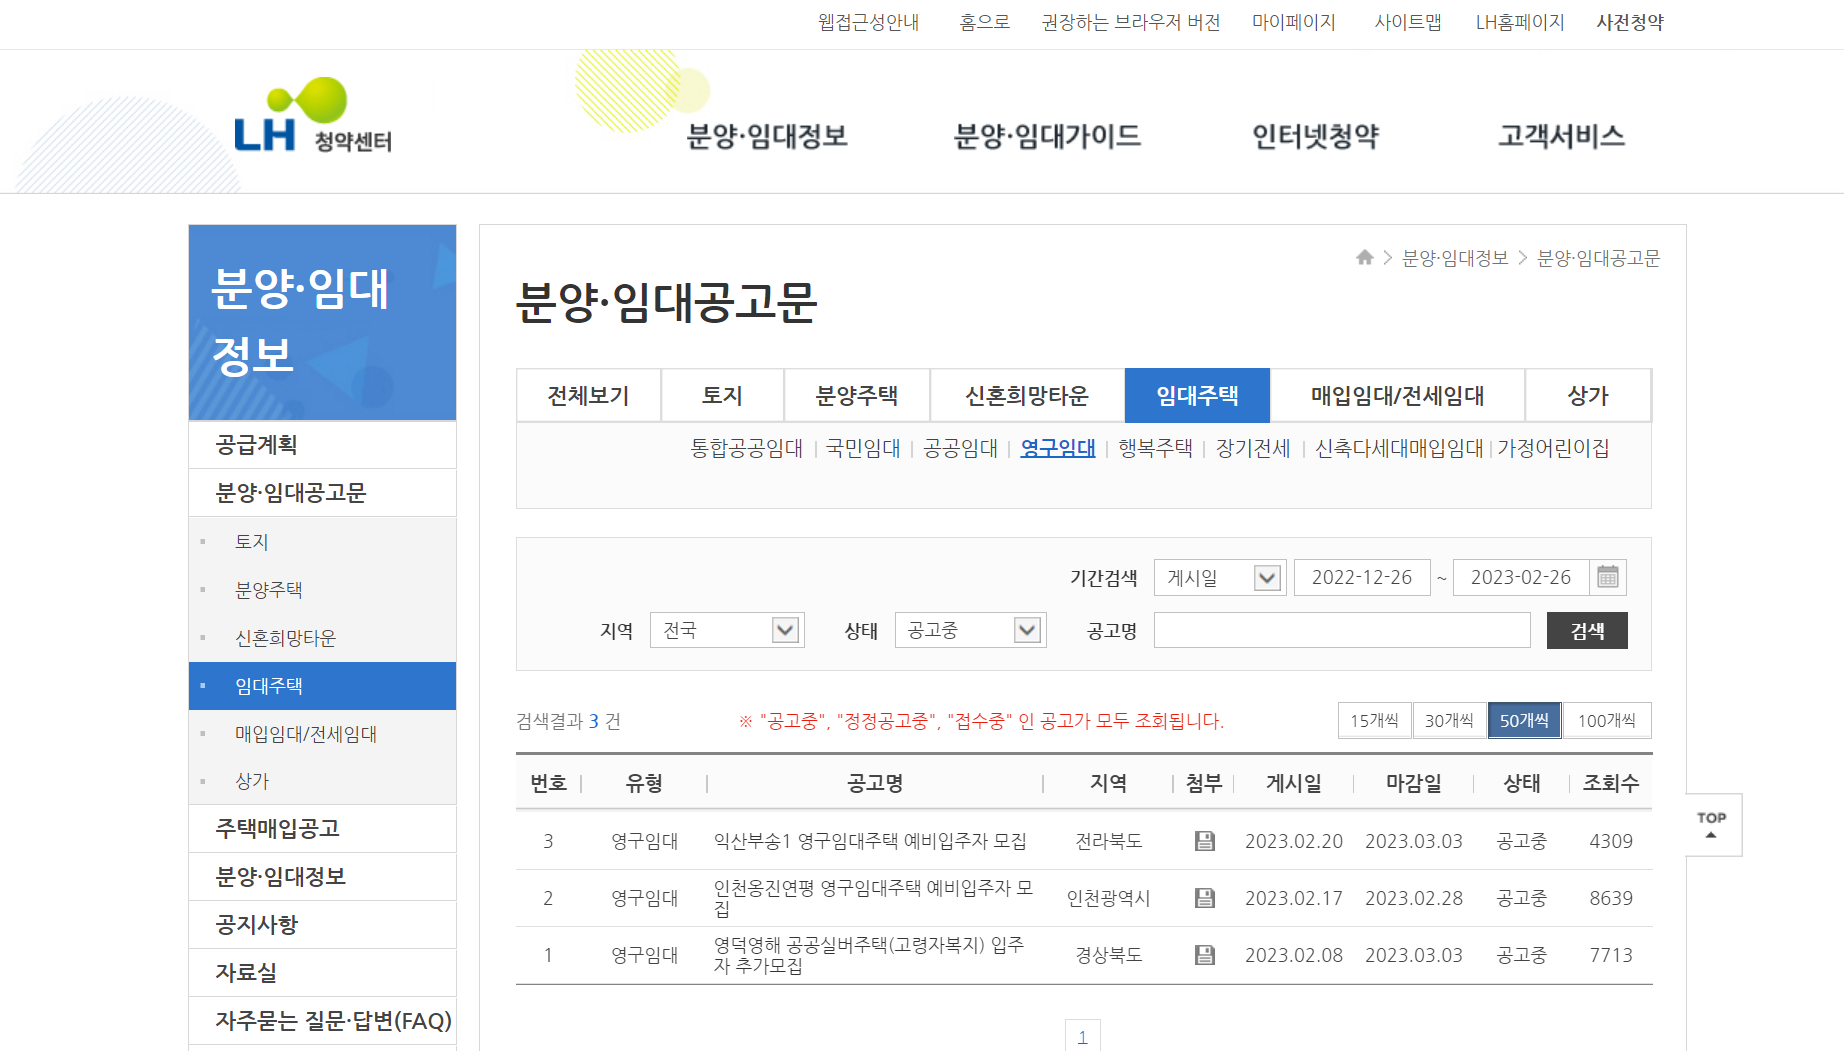Select the 임대주택 tab
Viewport: 1844px width, 1051px height.
[x=1197, y=395]
